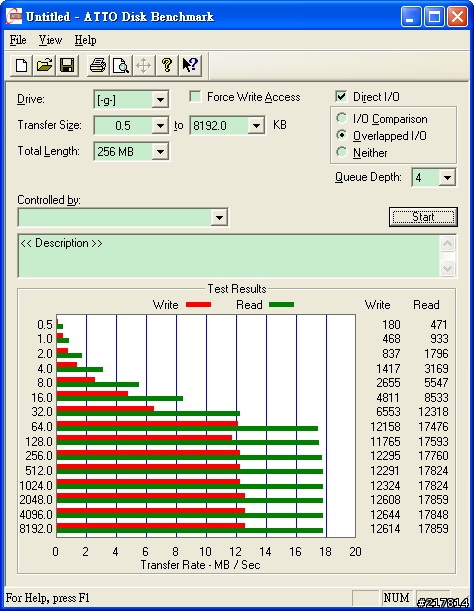Viewport: 474px width, 611px height.
Task: Select the Neither radio button
Action: pyautogui.click(x=341, y=152)
